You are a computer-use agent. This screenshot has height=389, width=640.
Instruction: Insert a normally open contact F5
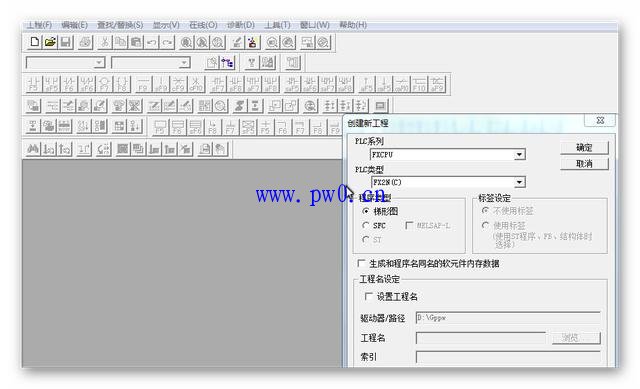(33, 84)
